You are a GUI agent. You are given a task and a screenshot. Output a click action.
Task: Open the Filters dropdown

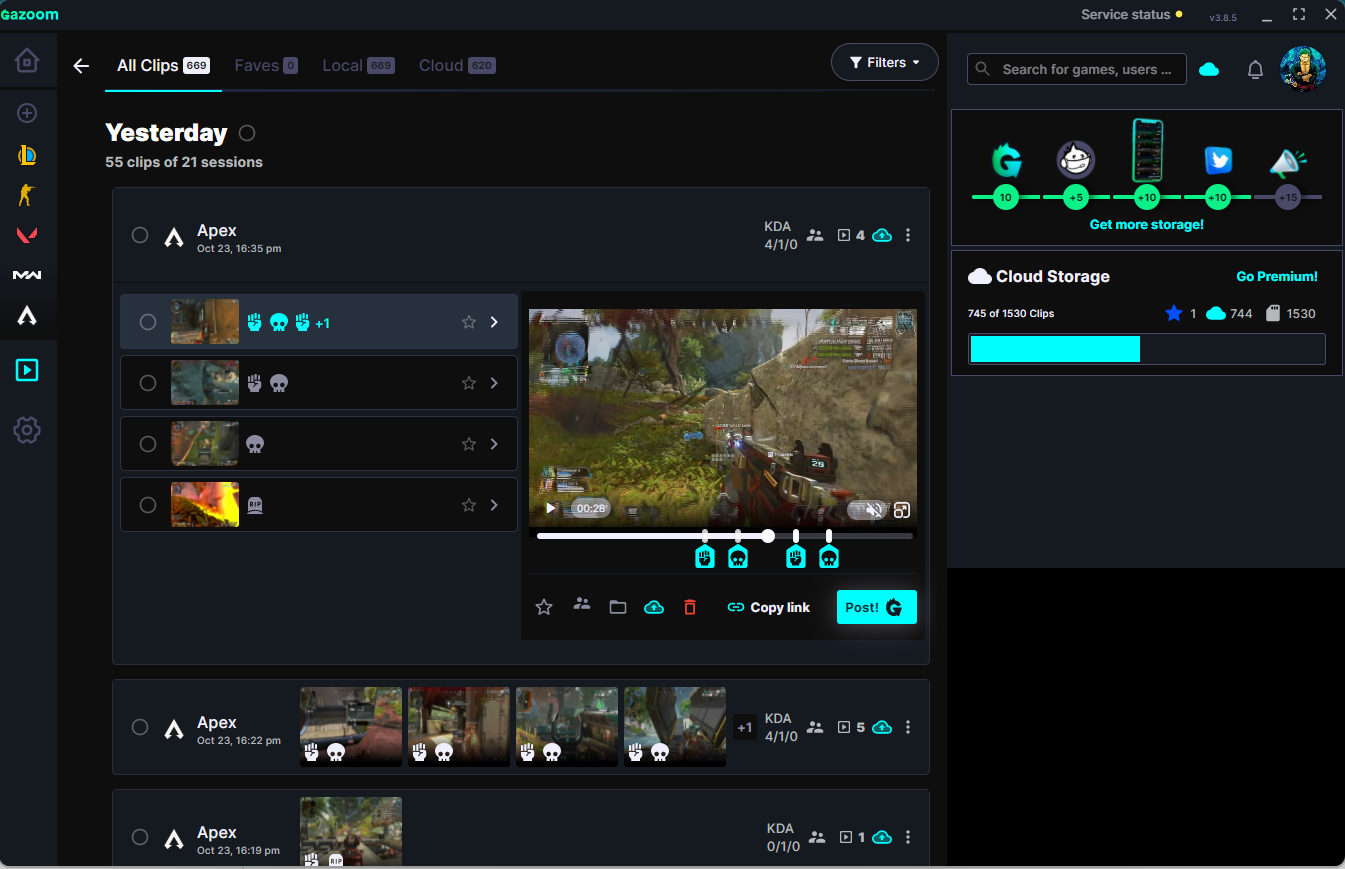point(884,61)
